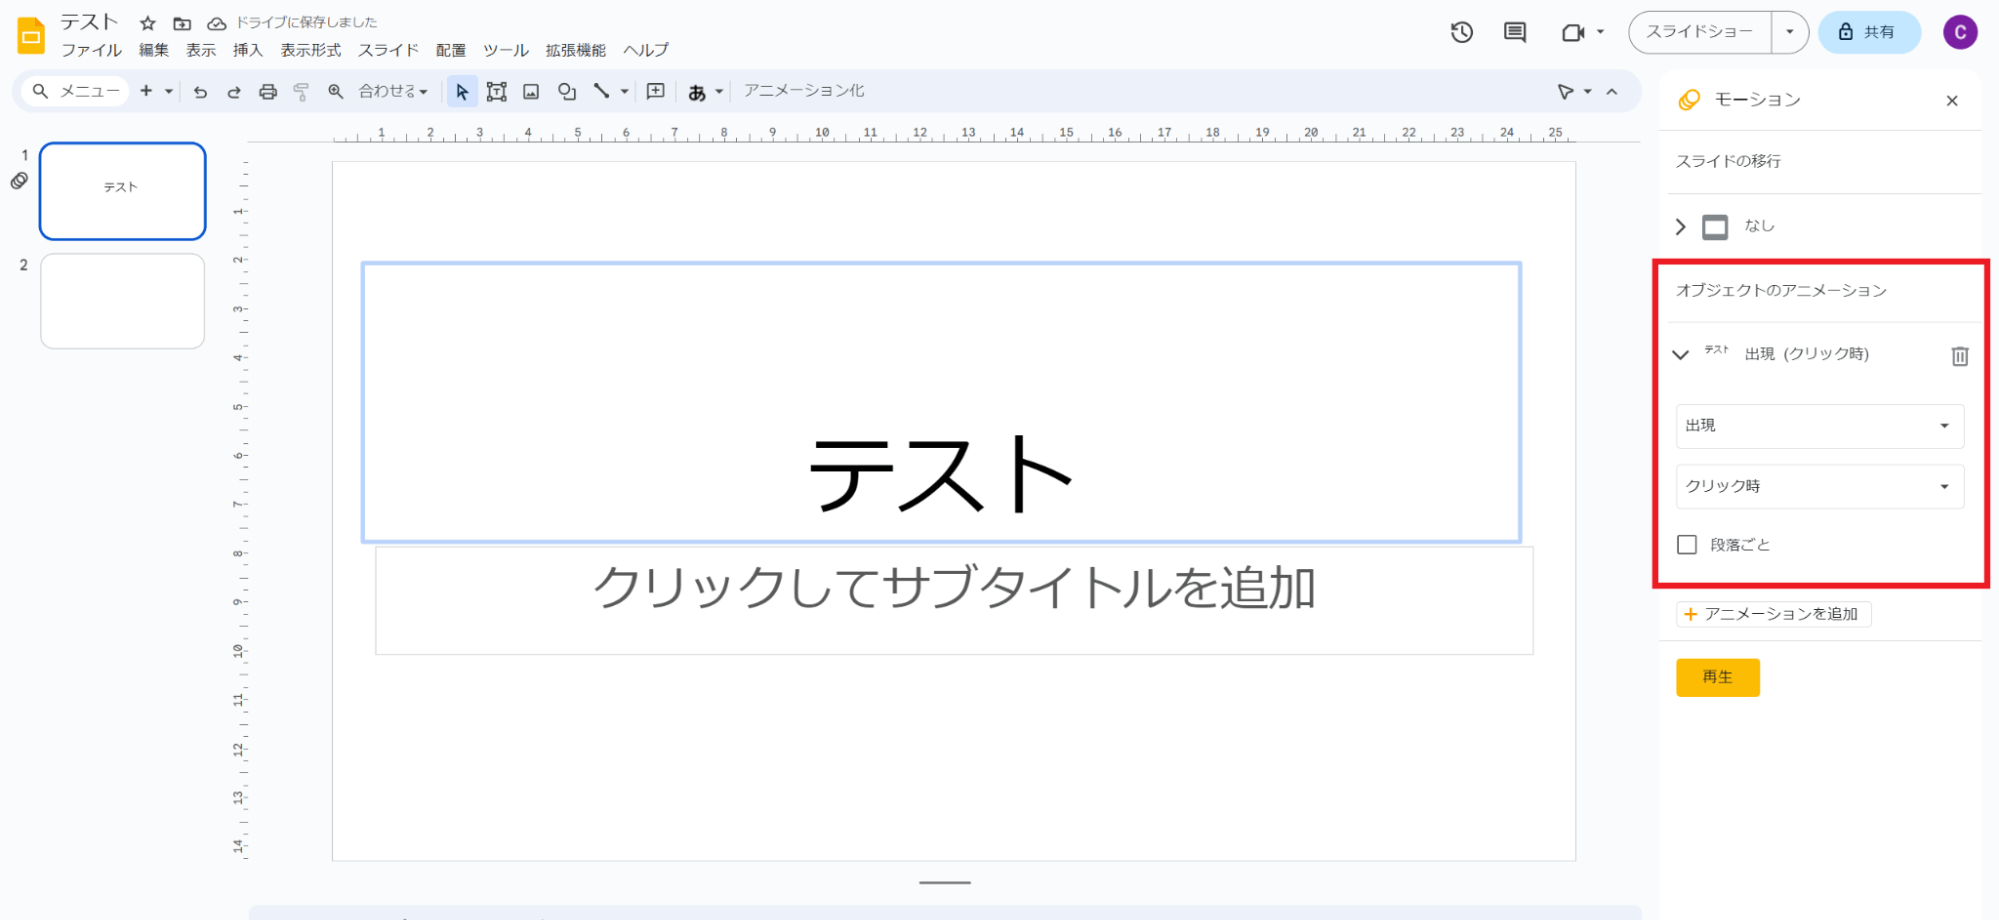1999x921 pixels.
Task: Select slide 2 thumbnail
Action: click(122, 301)
